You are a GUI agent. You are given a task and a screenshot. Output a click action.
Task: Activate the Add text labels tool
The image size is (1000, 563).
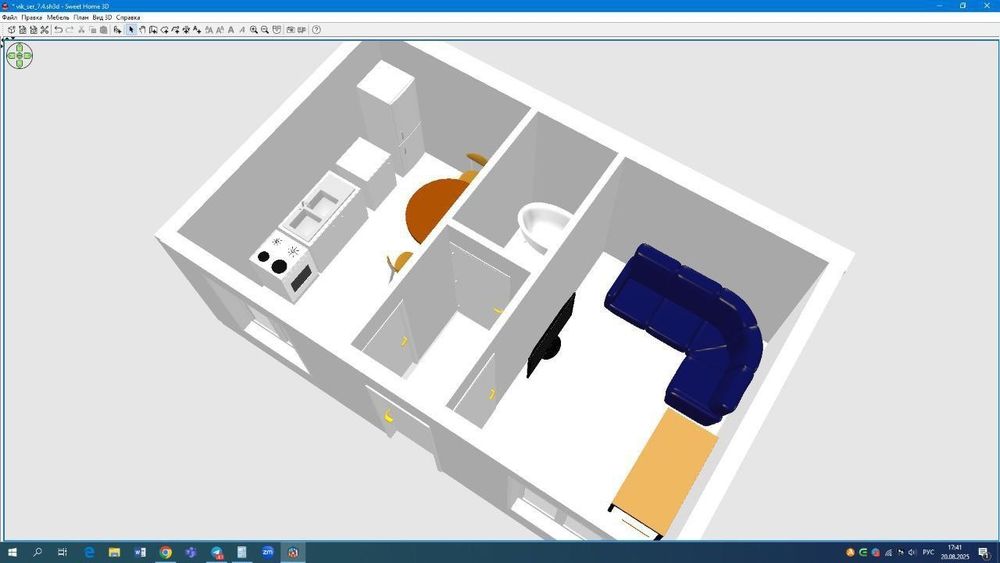tap(197, 30)
